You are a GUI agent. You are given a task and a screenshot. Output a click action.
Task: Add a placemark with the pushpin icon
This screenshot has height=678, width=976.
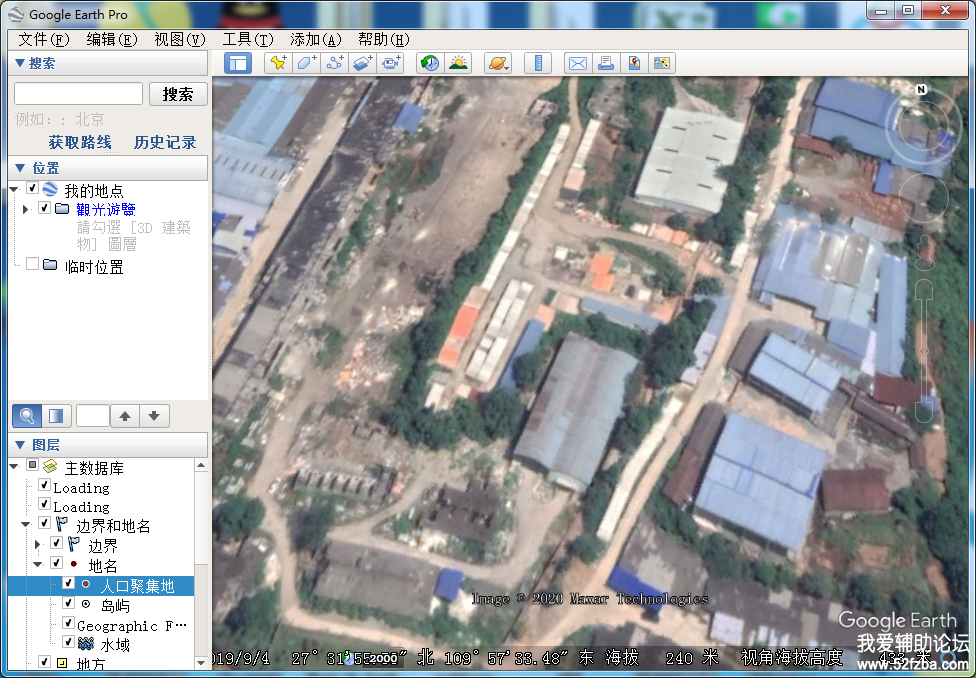[278, 63]
